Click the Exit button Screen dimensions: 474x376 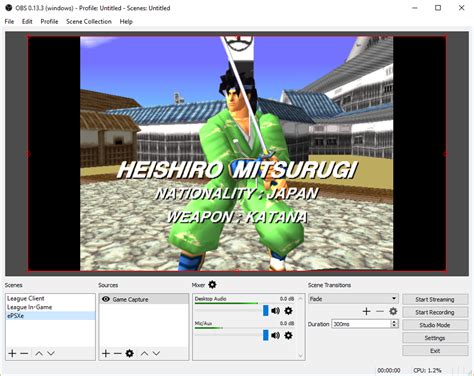pos(435,351)
